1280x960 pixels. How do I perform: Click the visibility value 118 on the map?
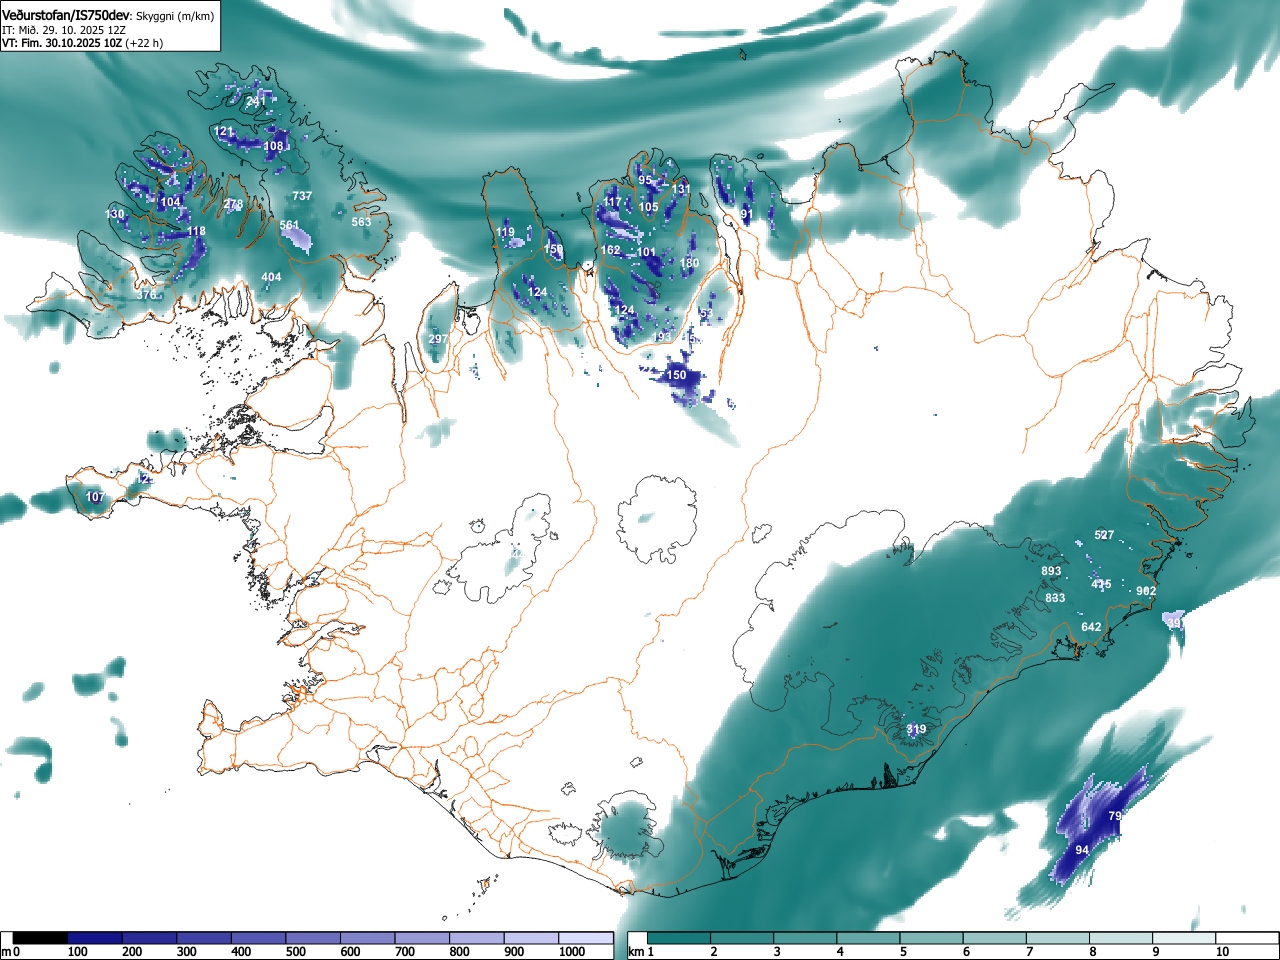(196, 231)
